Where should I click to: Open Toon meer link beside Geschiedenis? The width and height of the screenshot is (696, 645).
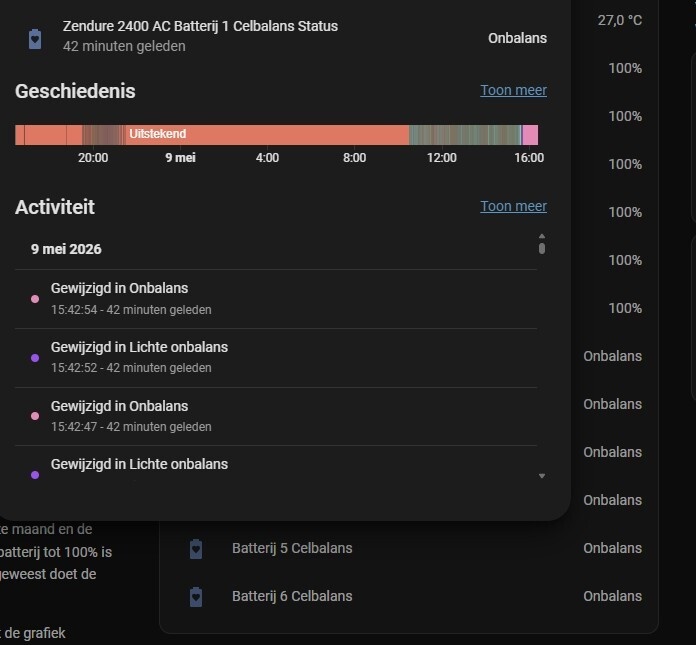point(514,90)
